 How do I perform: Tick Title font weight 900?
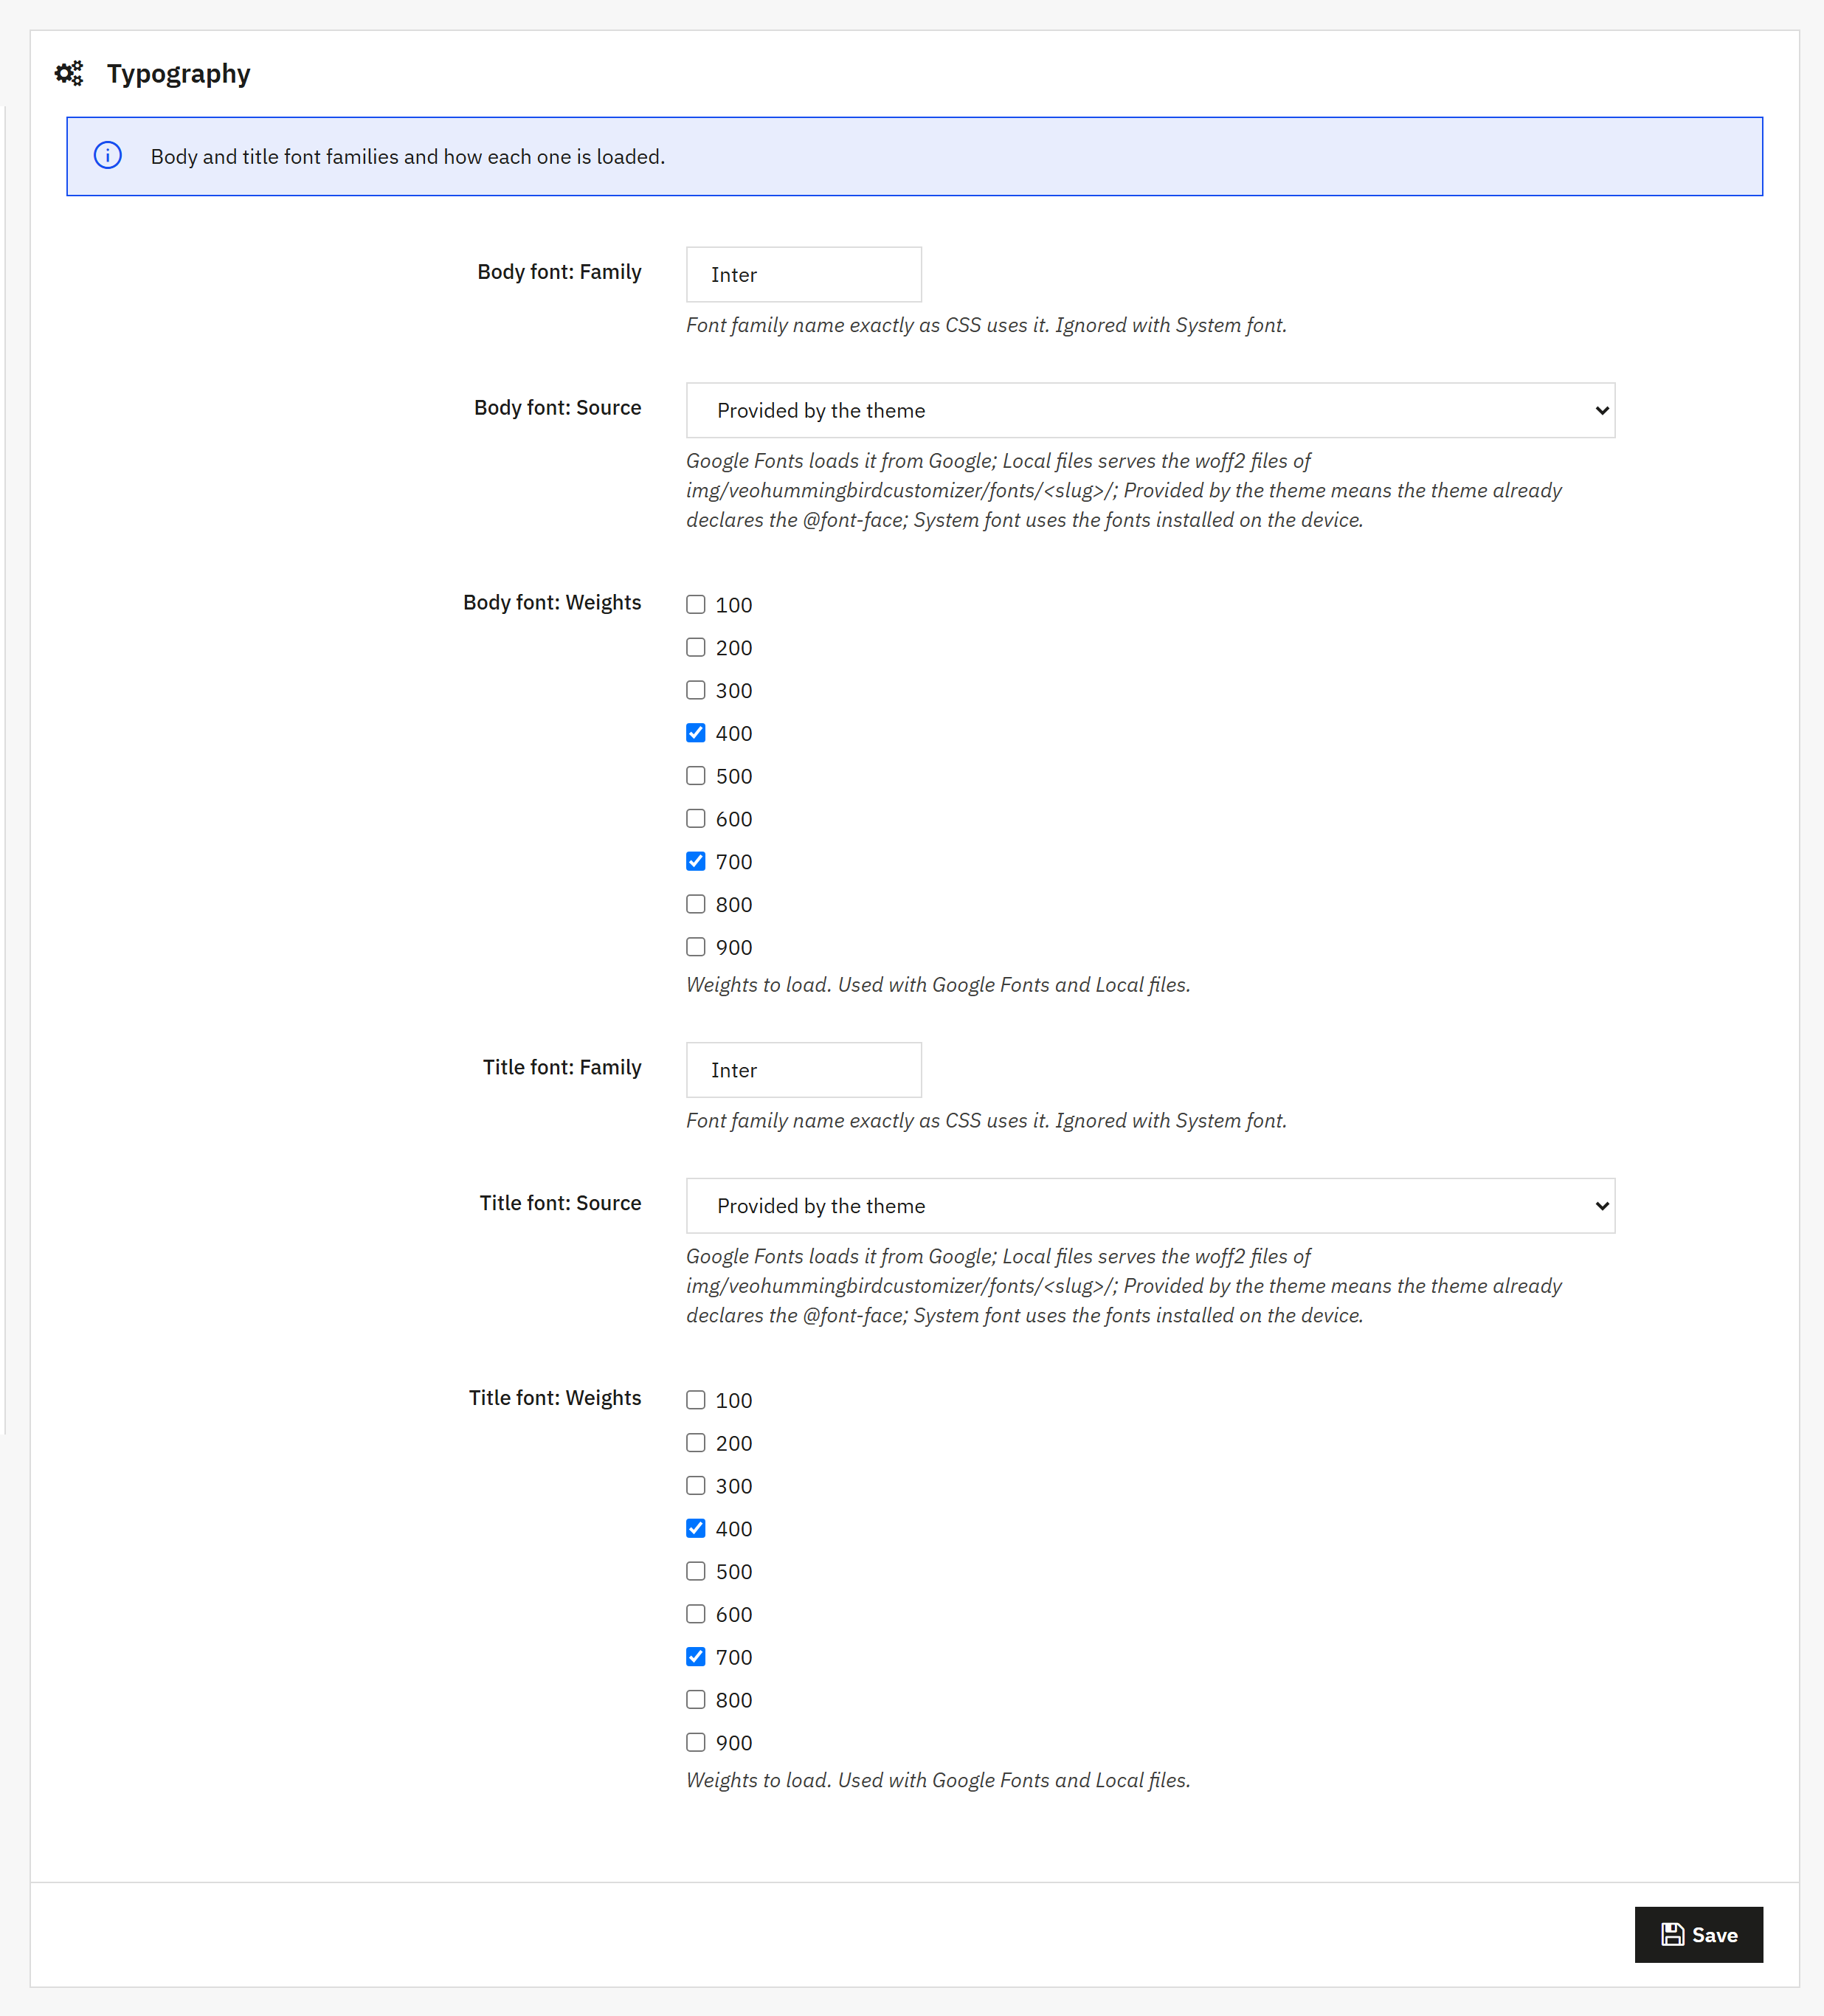coord(696,1742)
